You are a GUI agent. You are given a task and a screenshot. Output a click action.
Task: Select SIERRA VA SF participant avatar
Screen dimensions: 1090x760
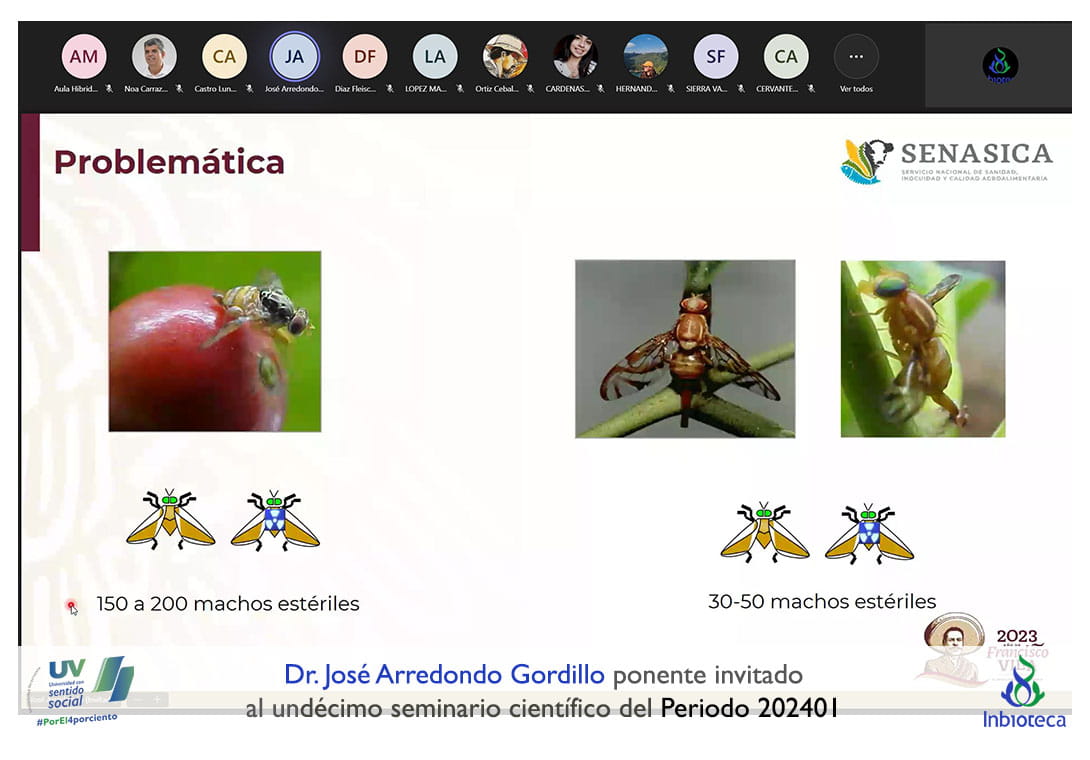(x=716, y=57)
